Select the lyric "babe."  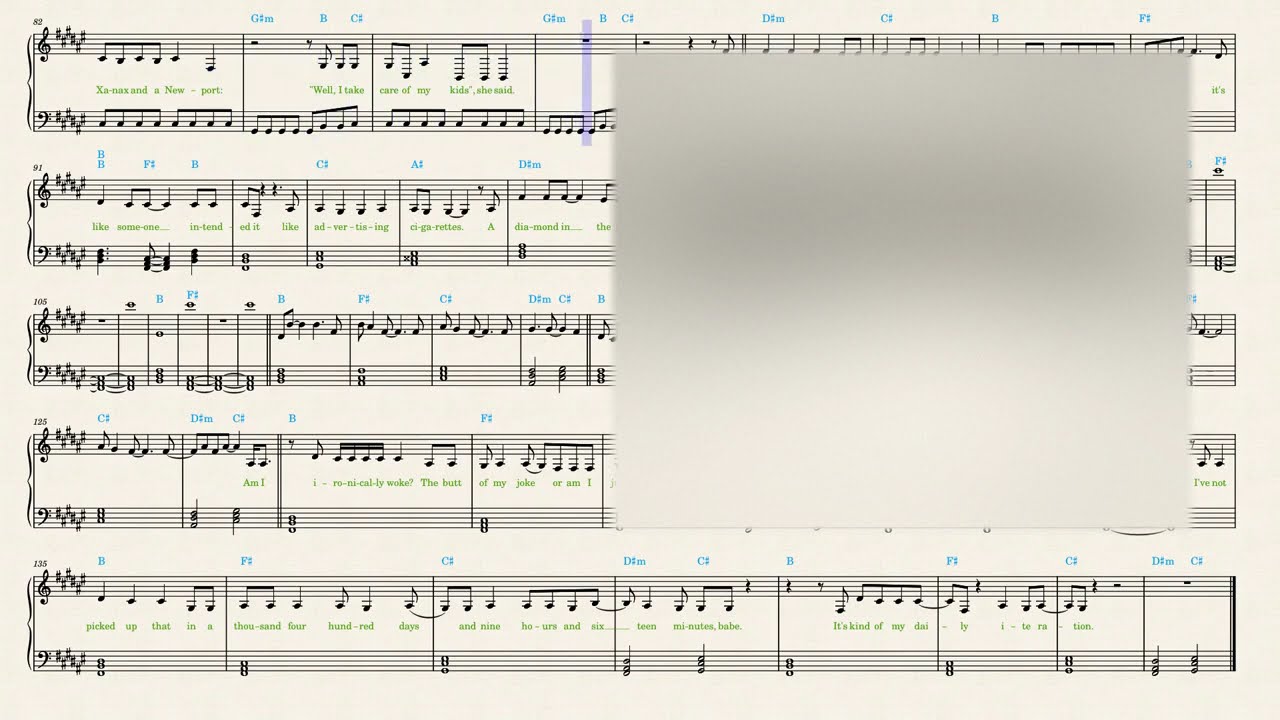[730, 626]
